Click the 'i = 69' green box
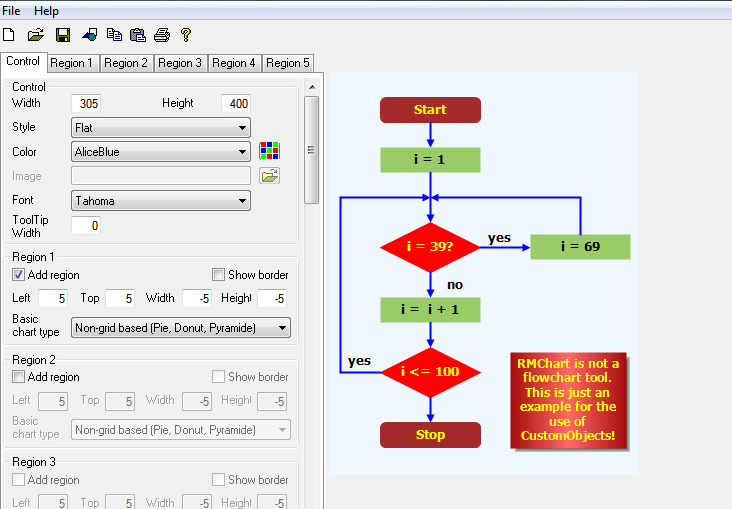 [x=580, y=247]
